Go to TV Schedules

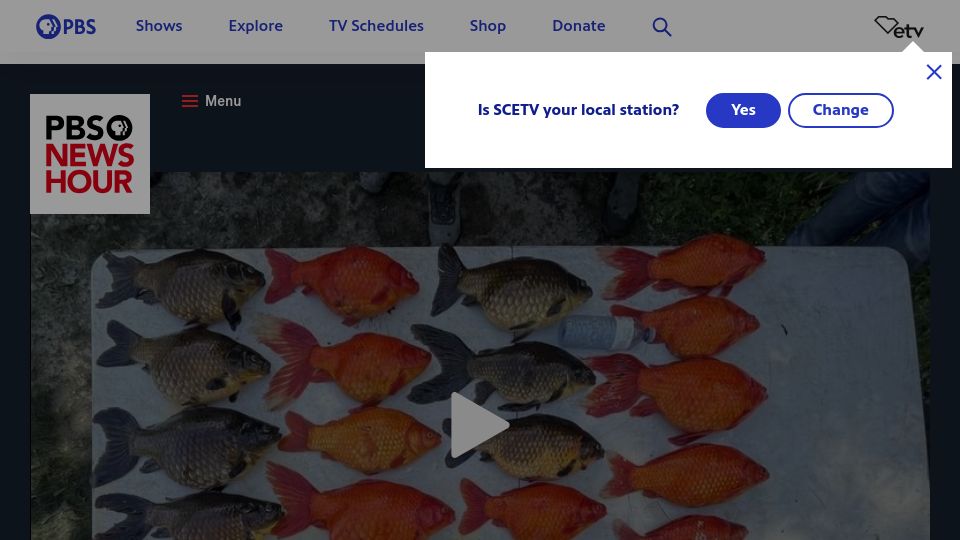tap(376, 26)
